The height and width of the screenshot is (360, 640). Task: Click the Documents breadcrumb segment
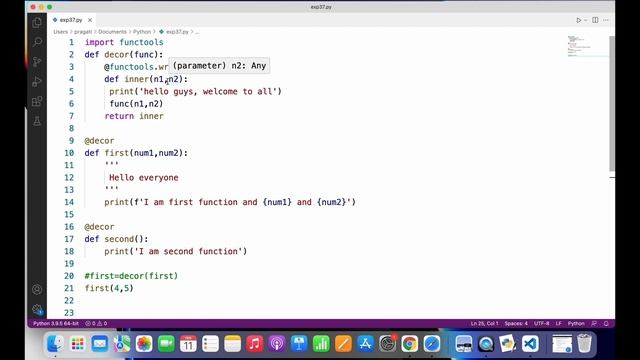pyautogui.click(x=112, y=31)
